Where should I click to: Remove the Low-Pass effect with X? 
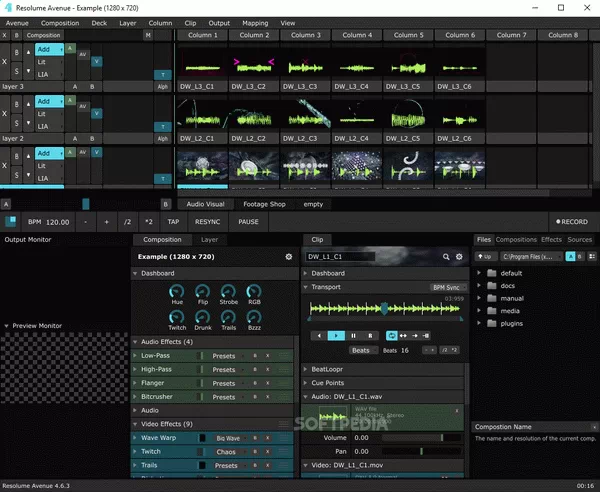pyautogui.click(x=267, y=356)
